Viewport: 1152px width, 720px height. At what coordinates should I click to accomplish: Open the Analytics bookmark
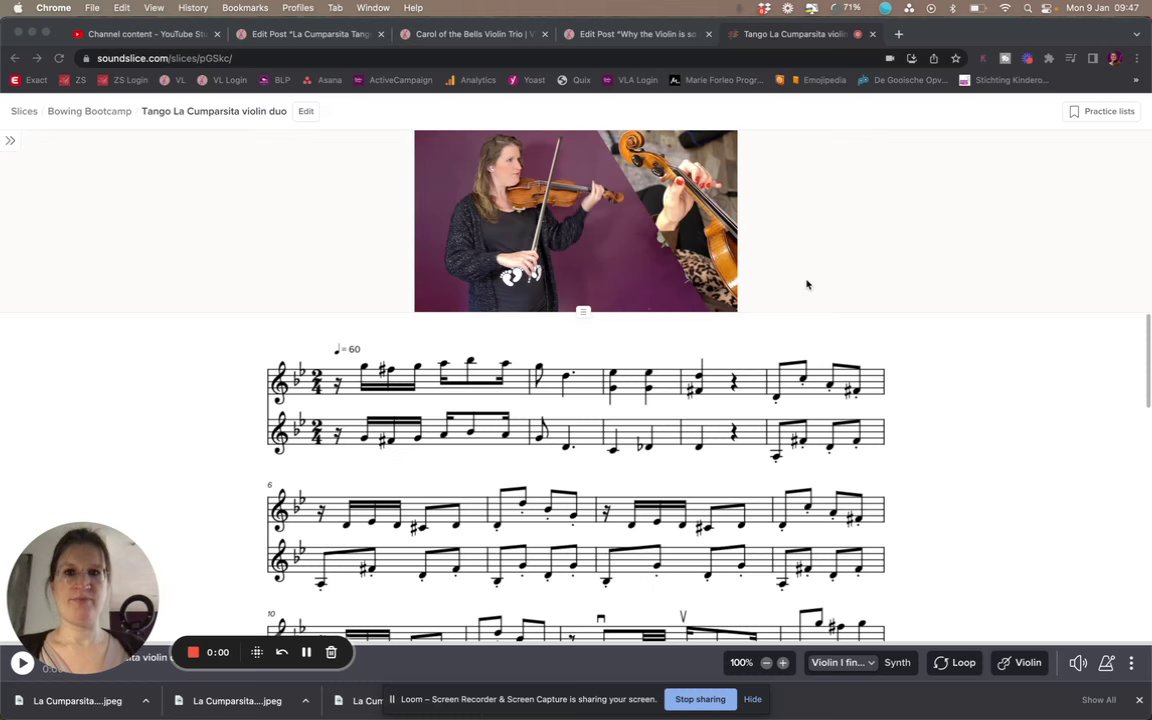[470, 80]
